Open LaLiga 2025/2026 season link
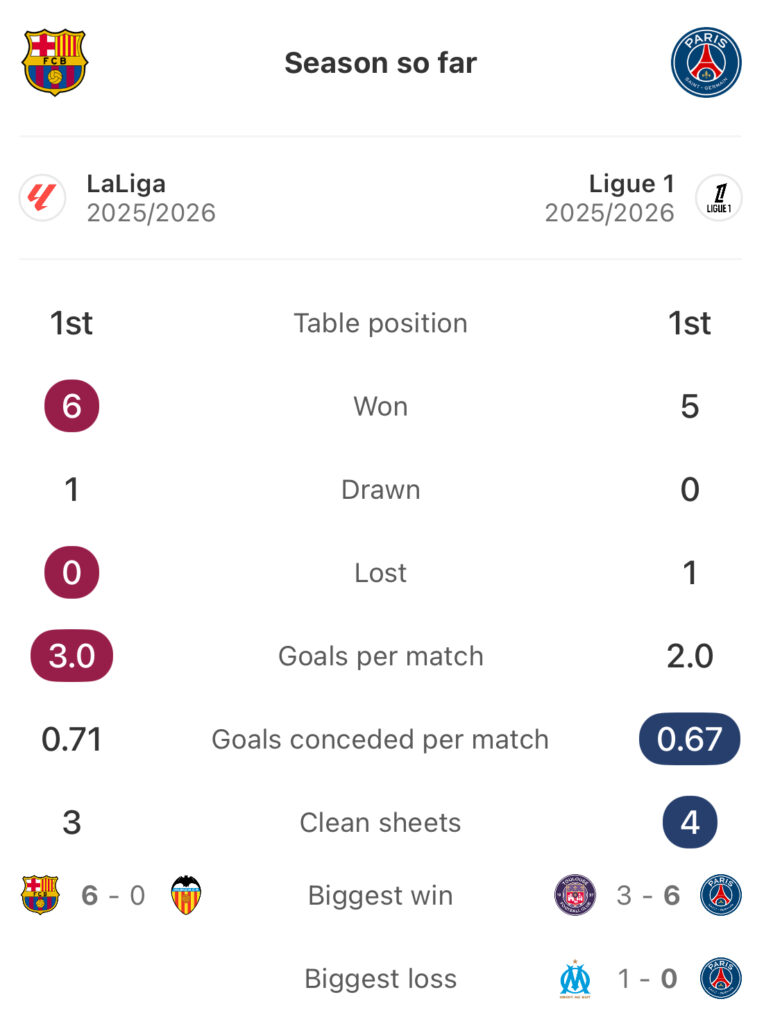 coord(150,198)
